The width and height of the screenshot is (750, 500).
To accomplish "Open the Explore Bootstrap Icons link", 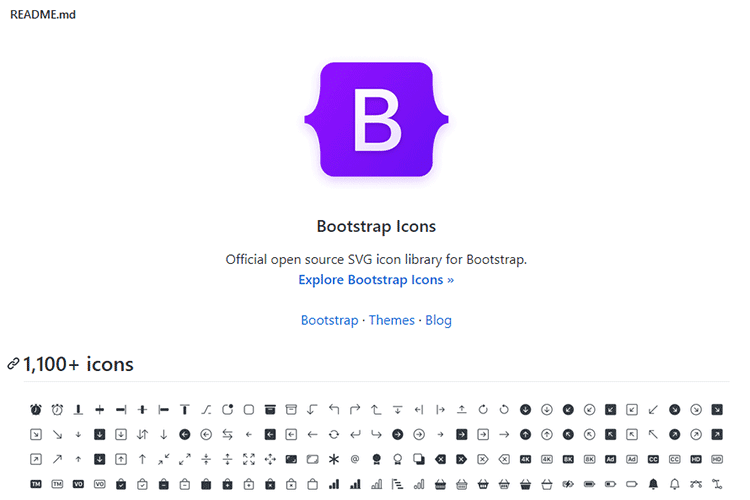I will 376,280.
